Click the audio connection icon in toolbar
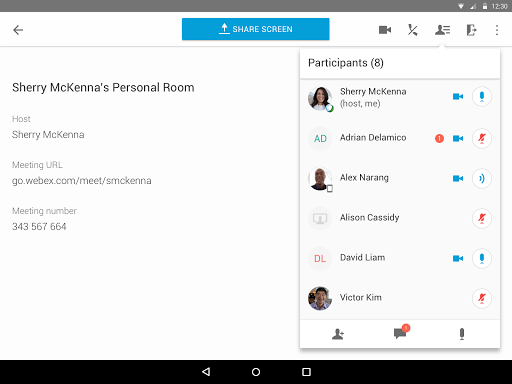 pos(413,30)
